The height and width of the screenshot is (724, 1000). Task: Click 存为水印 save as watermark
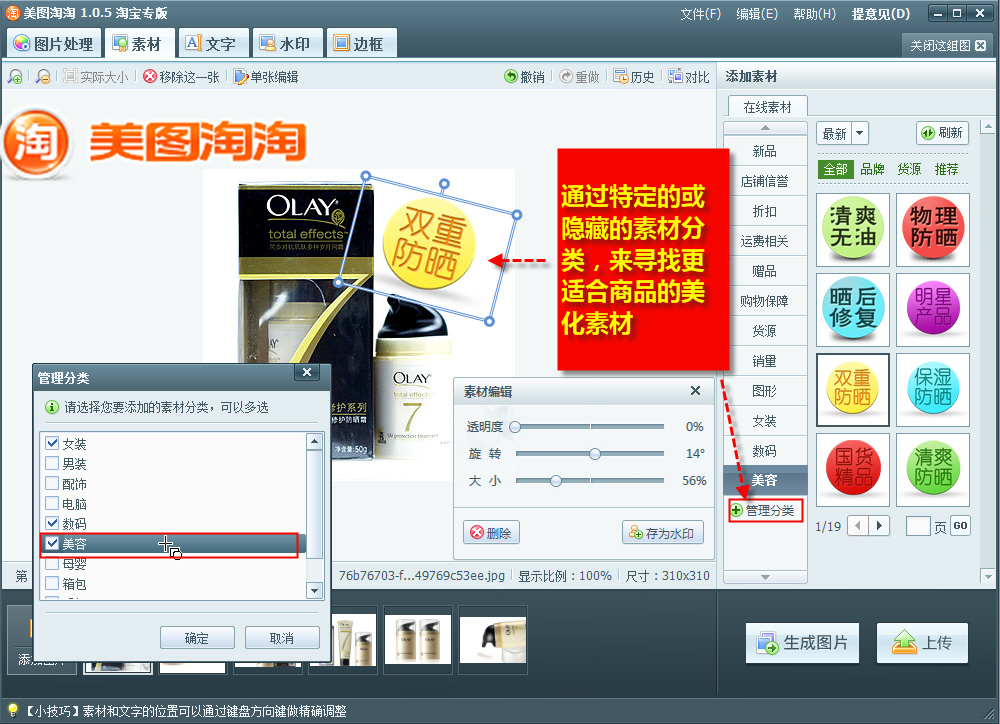(663, 533)
